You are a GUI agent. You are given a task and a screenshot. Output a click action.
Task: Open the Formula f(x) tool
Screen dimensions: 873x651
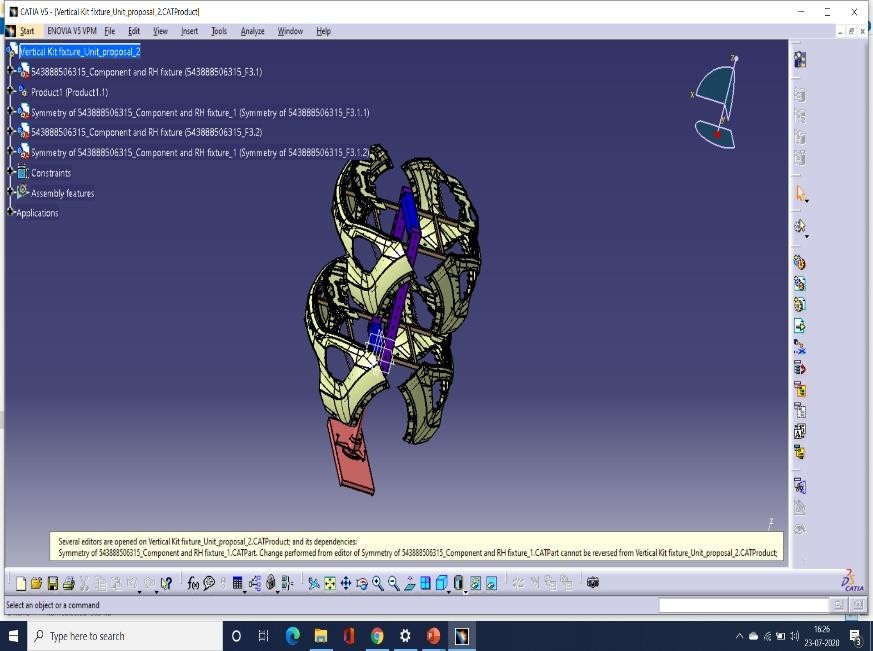(193, 583)
